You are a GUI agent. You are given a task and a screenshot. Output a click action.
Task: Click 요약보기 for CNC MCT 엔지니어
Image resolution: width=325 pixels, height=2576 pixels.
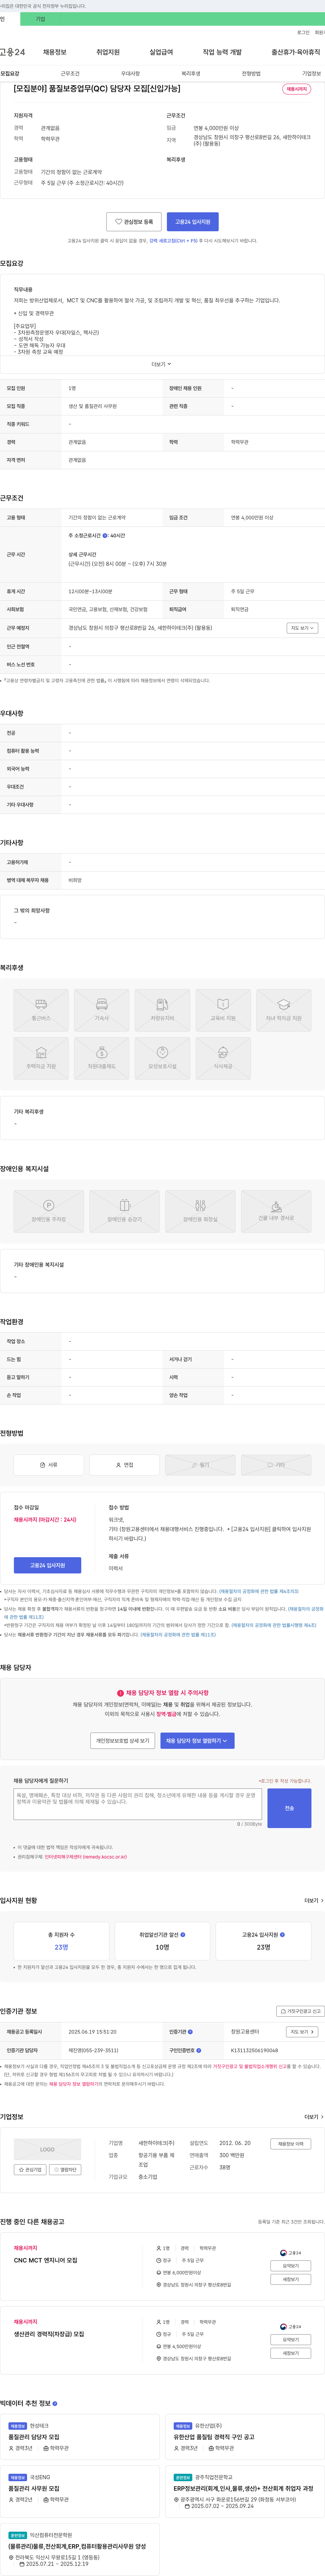tap(291, 2266)
